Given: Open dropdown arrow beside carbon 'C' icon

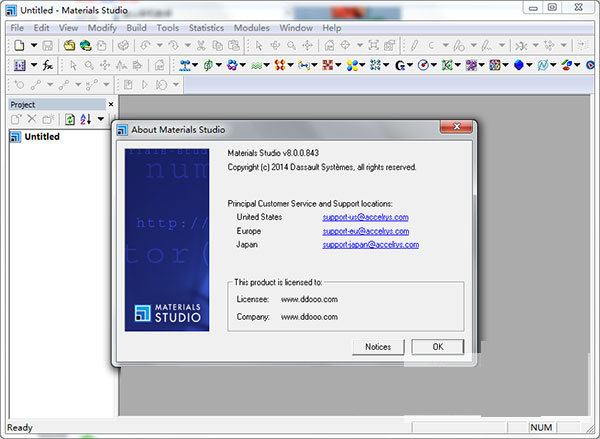Looking at the screenshot, I should 445,46.
